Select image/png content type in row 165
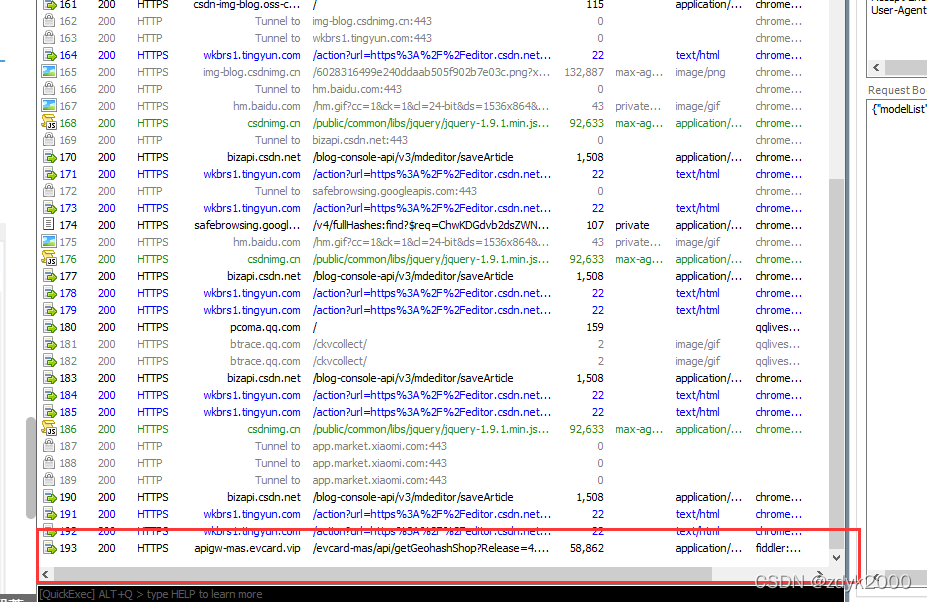Screen dimensions: 927x602 [x=700, y=72]
